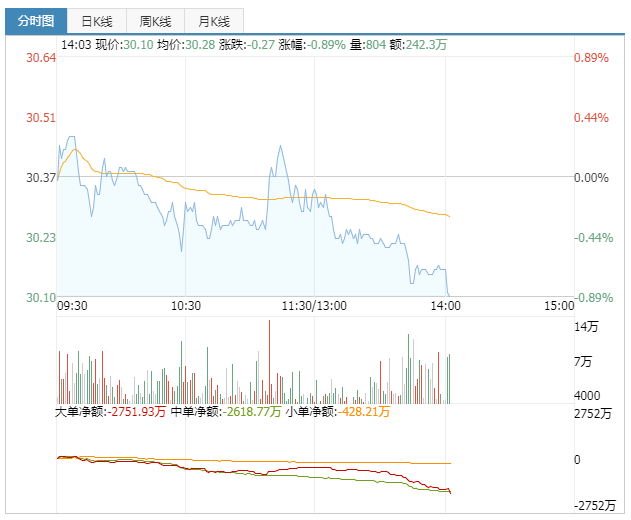Click the 14:00 time axis label
The width and height of the screenshot is (631, 520).
click(445, 306)
